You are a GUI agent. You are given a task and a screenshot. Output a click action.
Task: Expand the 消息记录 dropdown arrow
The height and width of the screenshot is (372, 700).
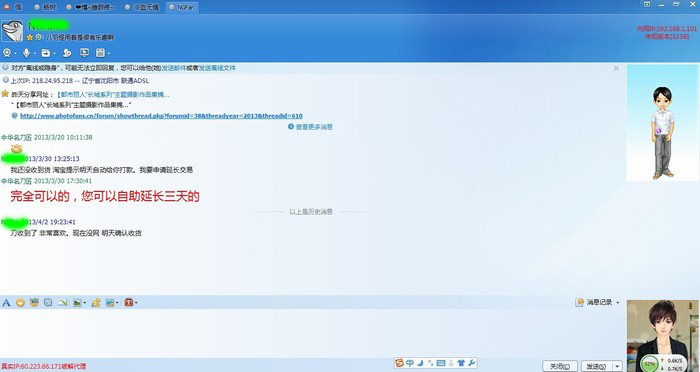(x=618, y=302)
